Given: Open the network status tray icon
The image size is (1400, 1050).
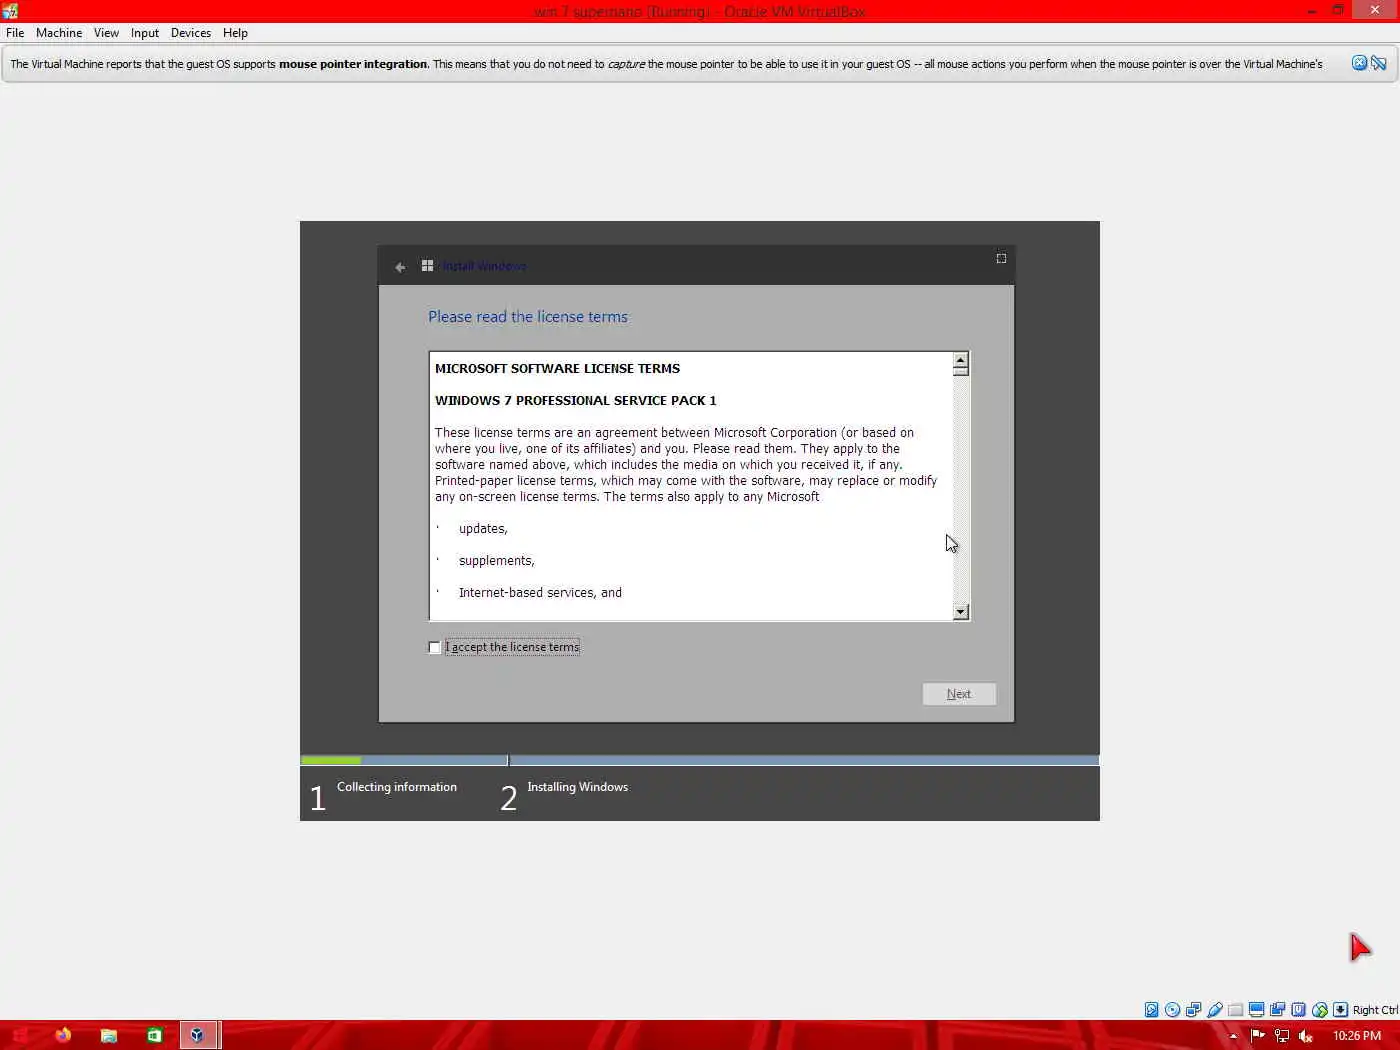Looking at the screenshot, I should [x=1282, y=1036].
